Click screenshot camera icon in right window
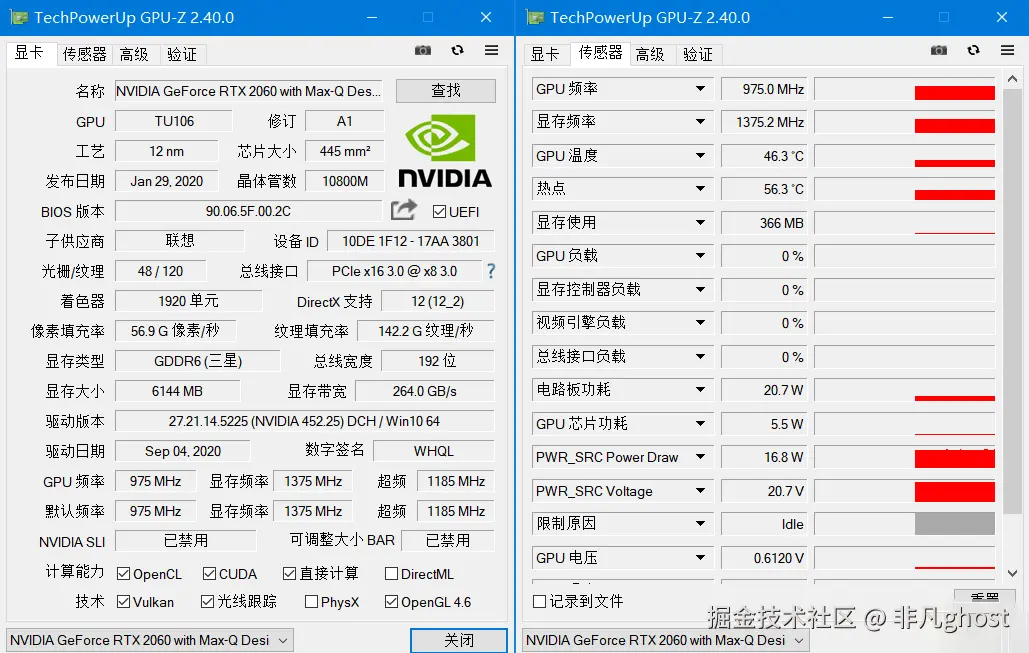Image resolution: width=1029 pixels, height=653 pixels. pyautogui.click(x=939, y=51)
